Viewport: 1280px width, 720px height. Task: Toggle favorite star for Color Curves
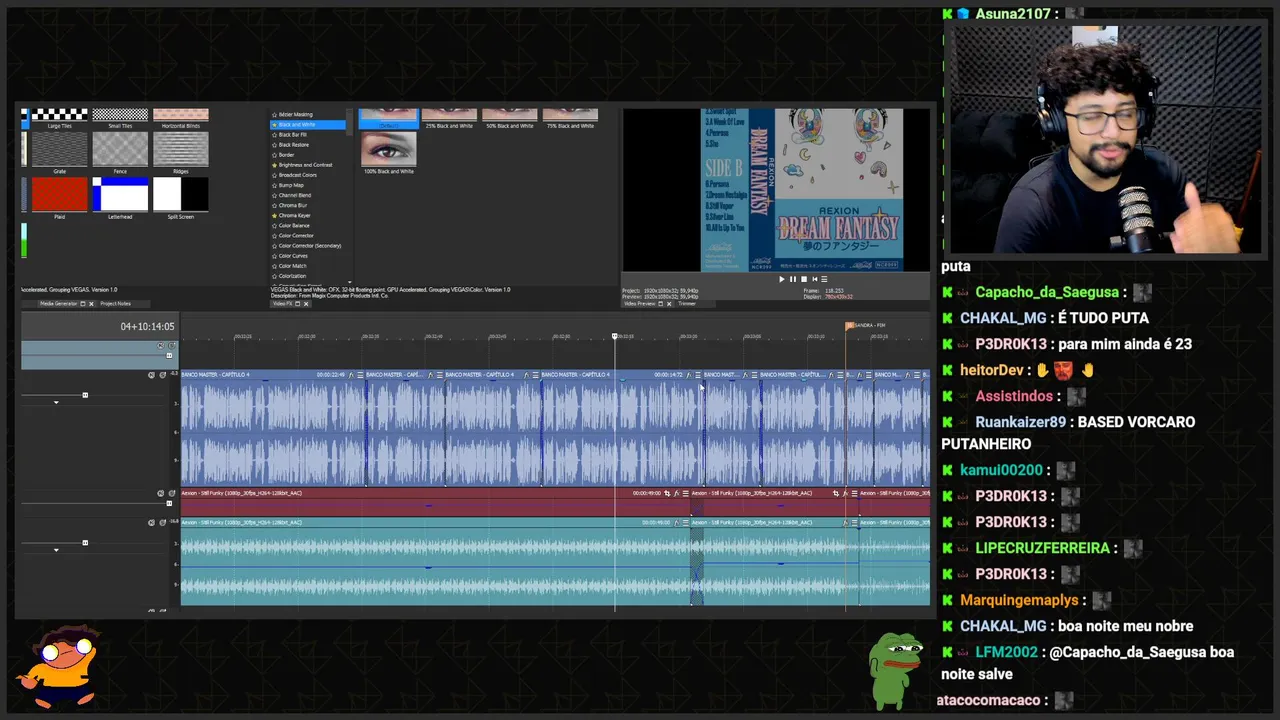(274, 256)
